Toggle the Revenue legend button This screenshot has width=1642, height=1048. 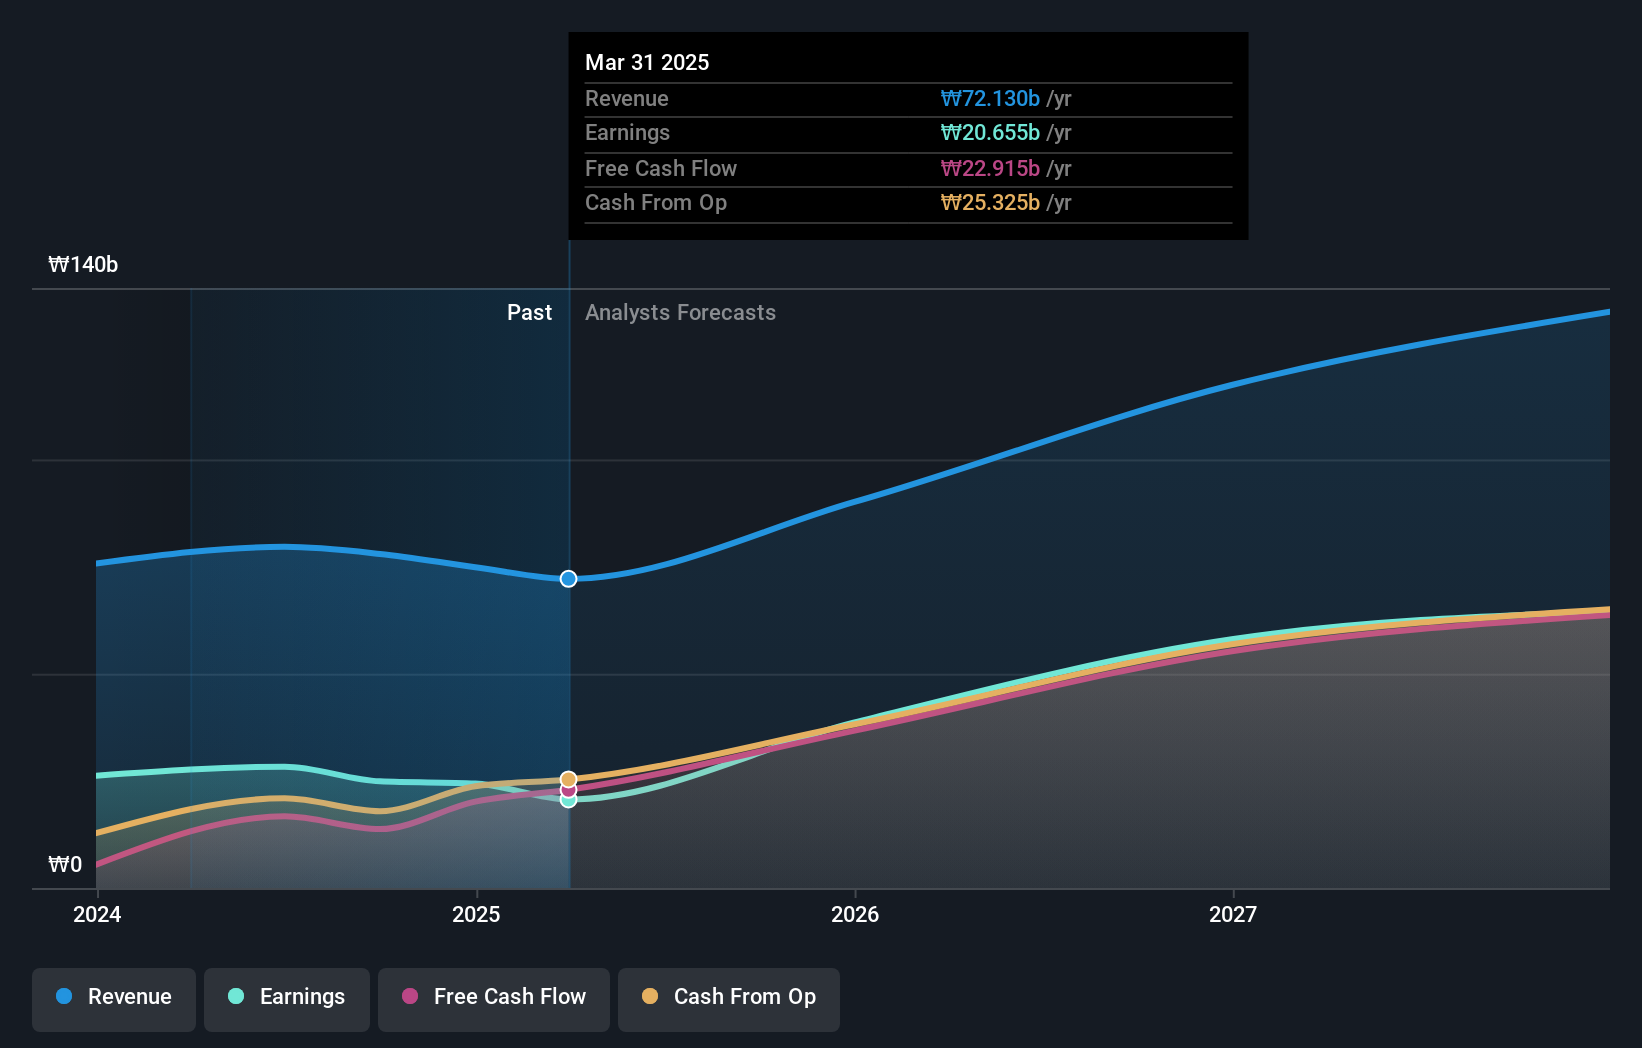(x=114, y=999)
